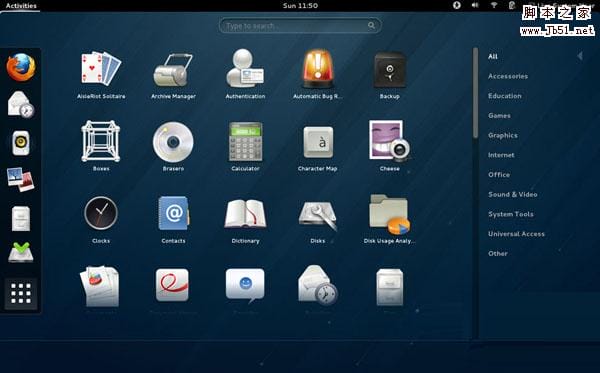This screenshot has width=600, height=373.
Task: Open Evolution mail icon in the dash
Action: click(21, 104)
